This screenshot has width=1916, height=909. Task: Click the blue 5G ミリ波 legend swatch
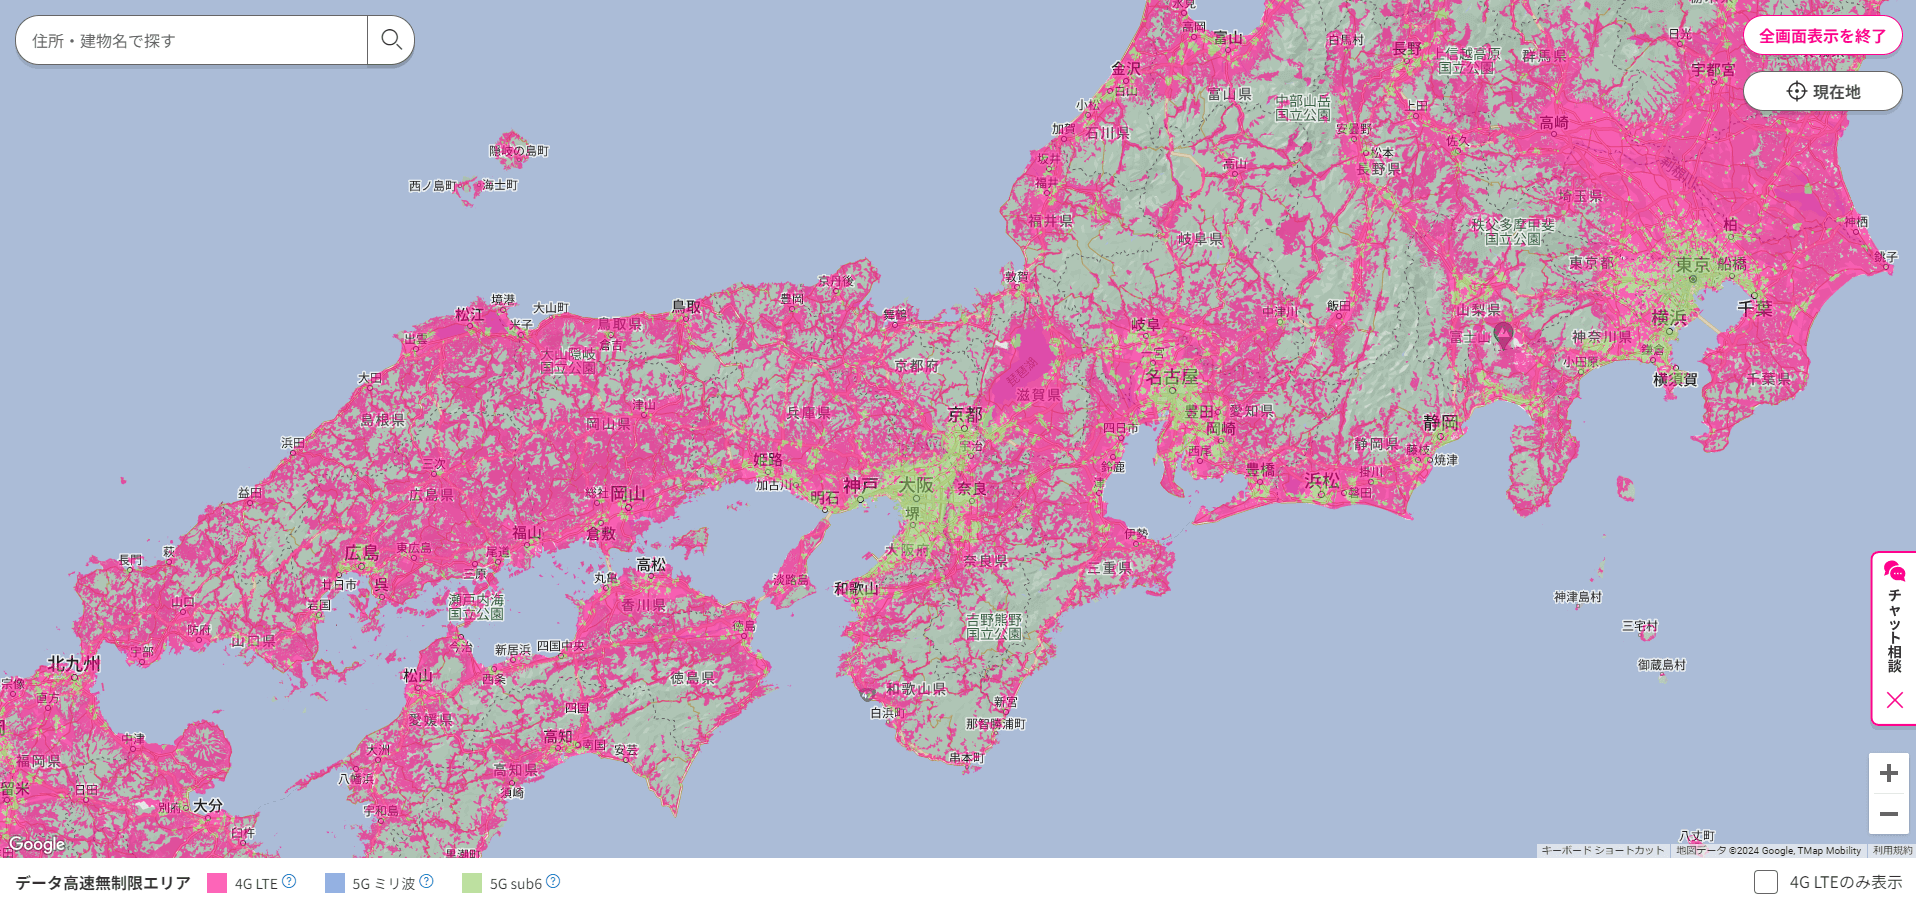335,883
